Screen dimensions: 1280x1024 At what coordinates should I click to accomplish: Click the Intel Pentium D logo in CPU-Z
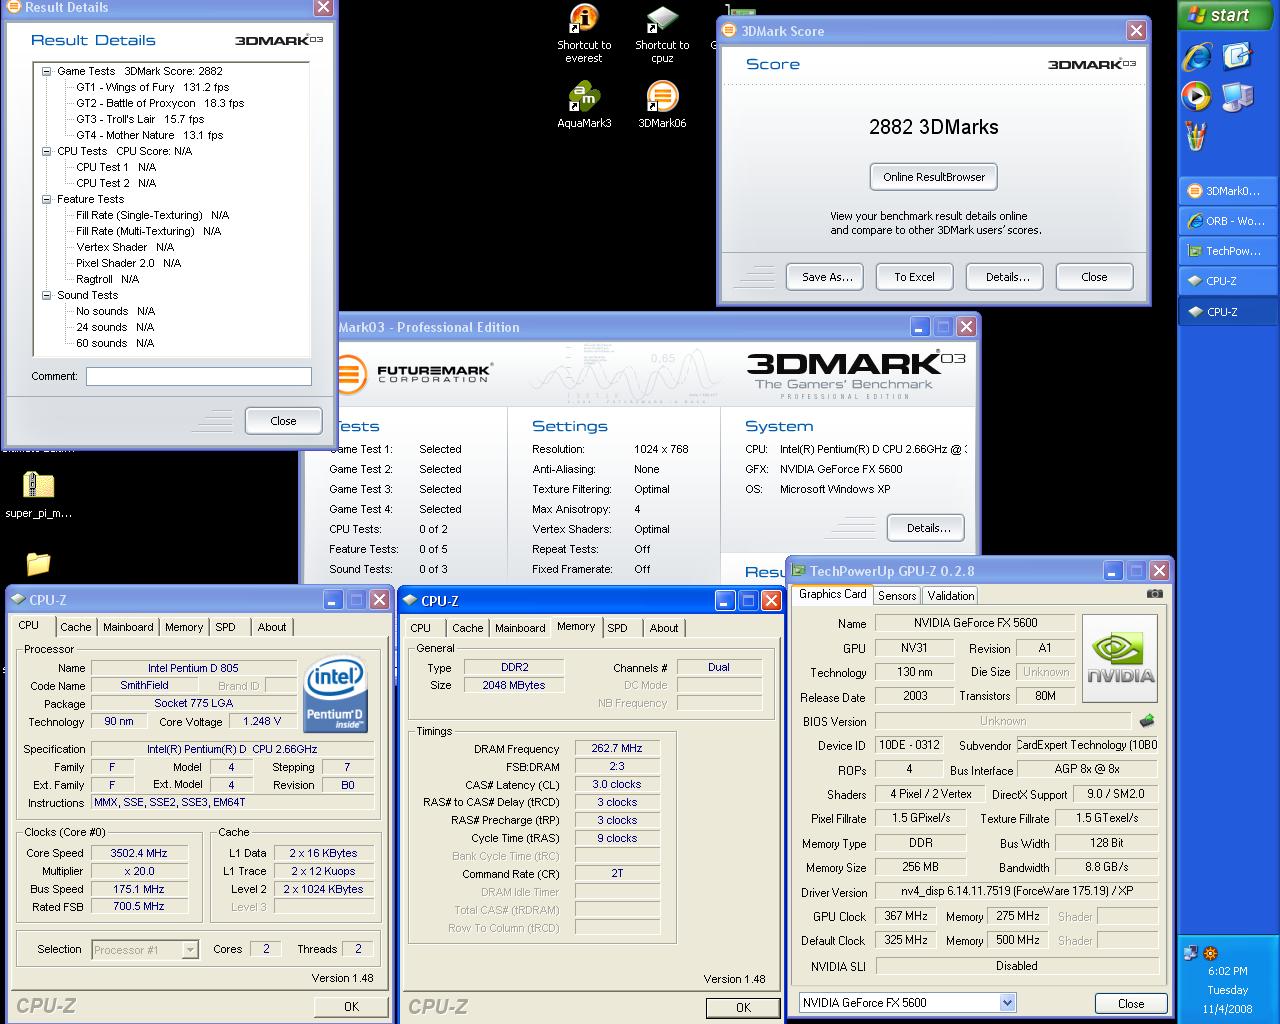335,694
